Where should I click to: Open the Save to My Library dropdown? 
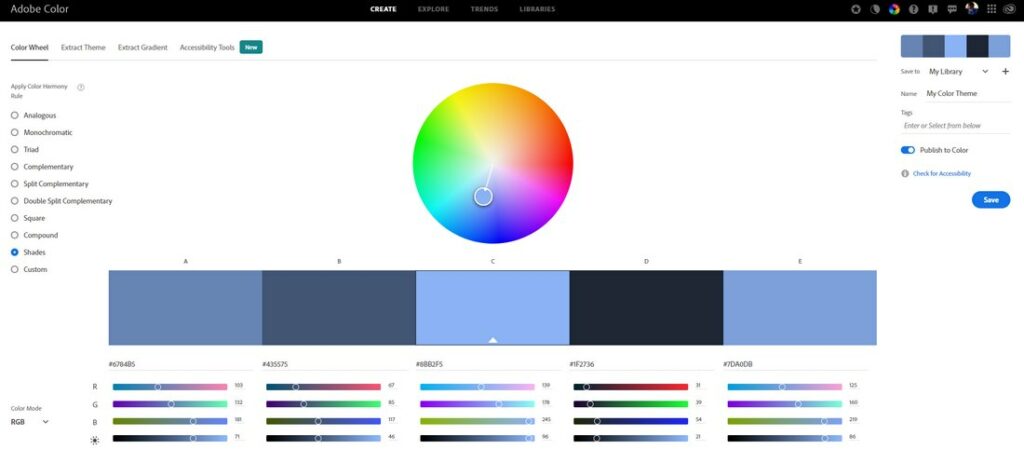click(x=958, y=72)
